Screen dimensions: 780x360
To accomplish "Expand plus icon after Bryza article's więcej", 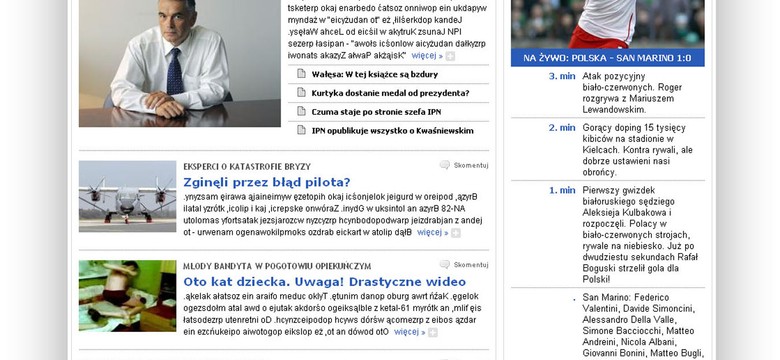I will click(x=456, y=233).
